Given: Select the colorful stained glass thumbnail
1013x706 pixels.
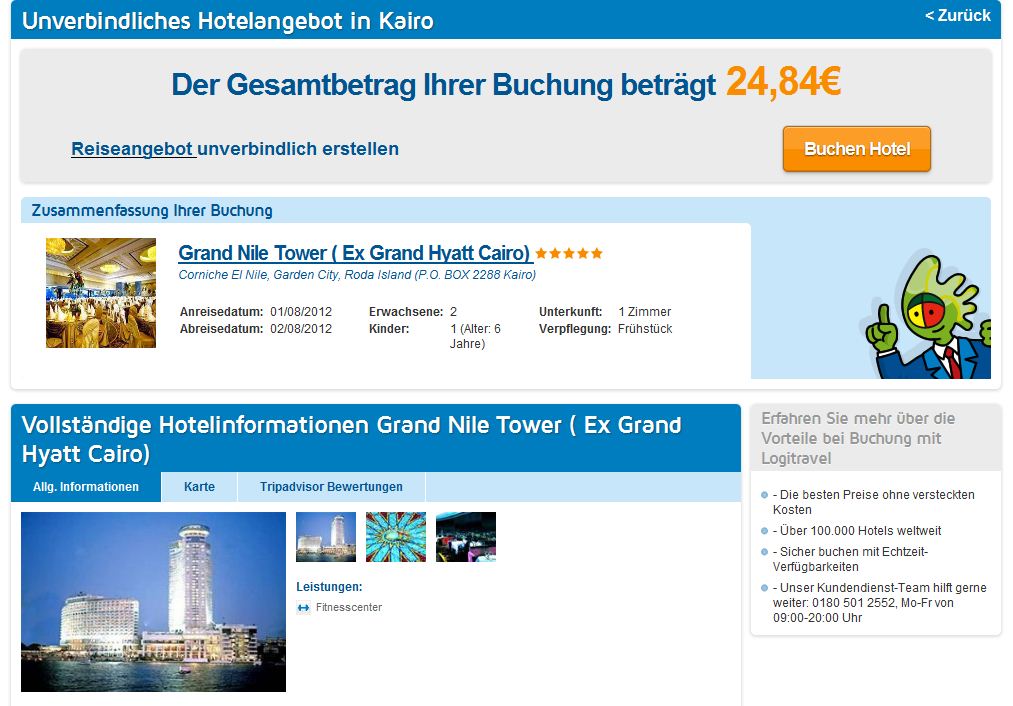Looking at the screenshot, I should (396, 537).
